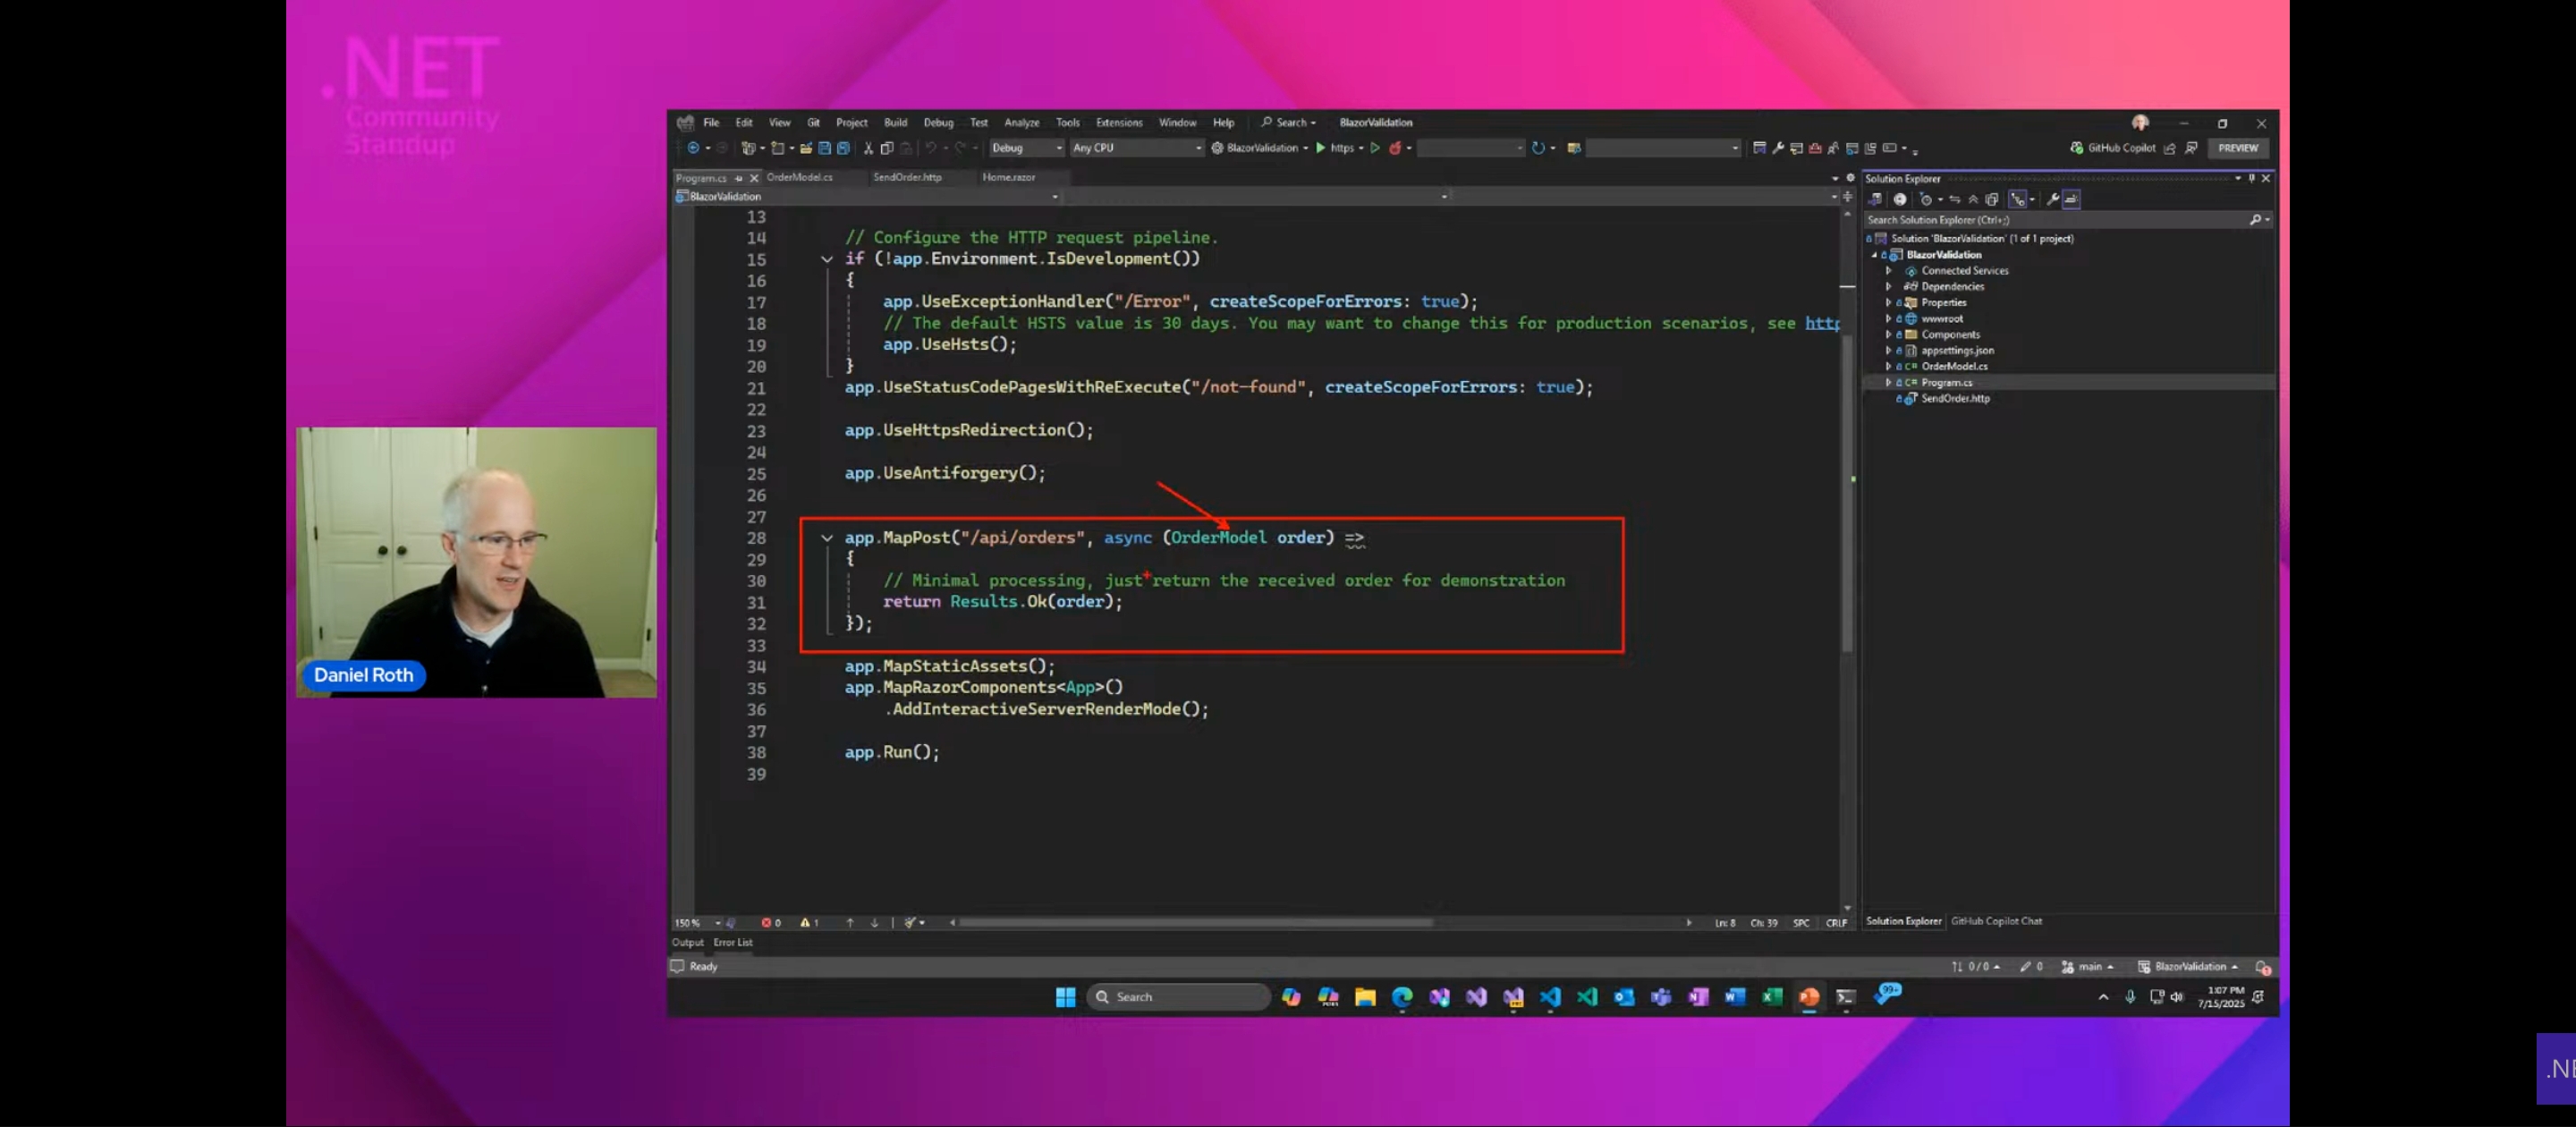Click the Start Without Debugging icon

[1375, 148]
